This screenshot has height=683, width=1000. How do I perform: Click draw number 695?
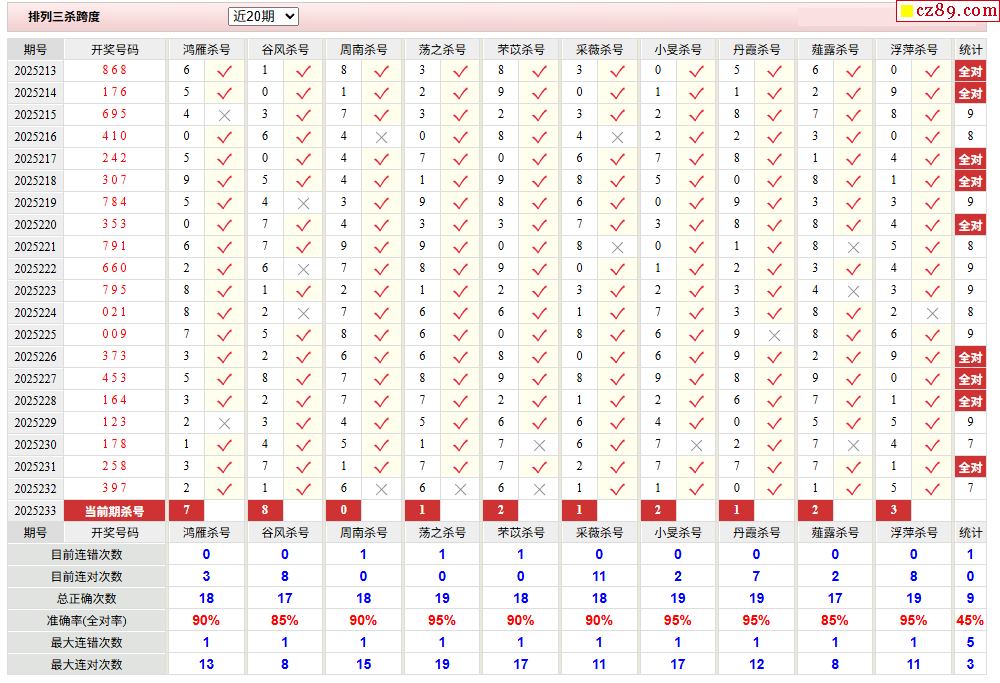[x=115, y=114]
